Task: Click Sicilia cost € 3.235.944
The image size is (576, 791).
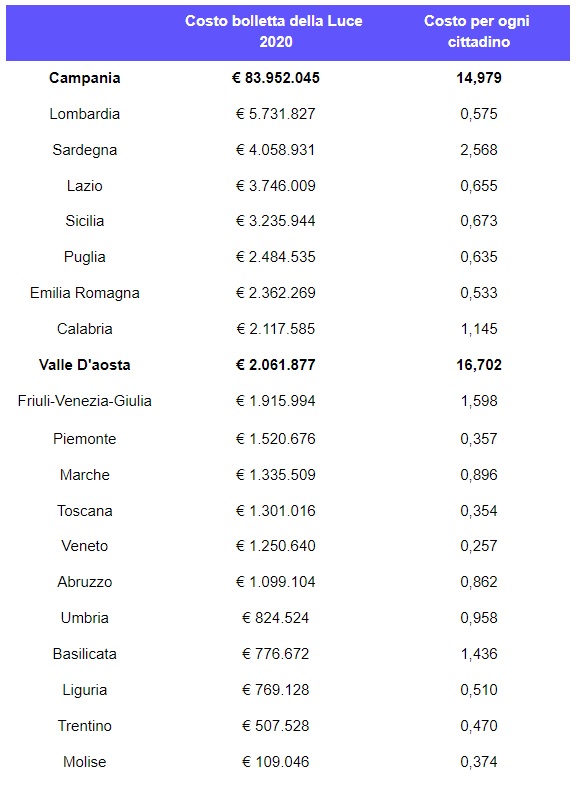Action: pyautogui.click(x=275, y=221)
